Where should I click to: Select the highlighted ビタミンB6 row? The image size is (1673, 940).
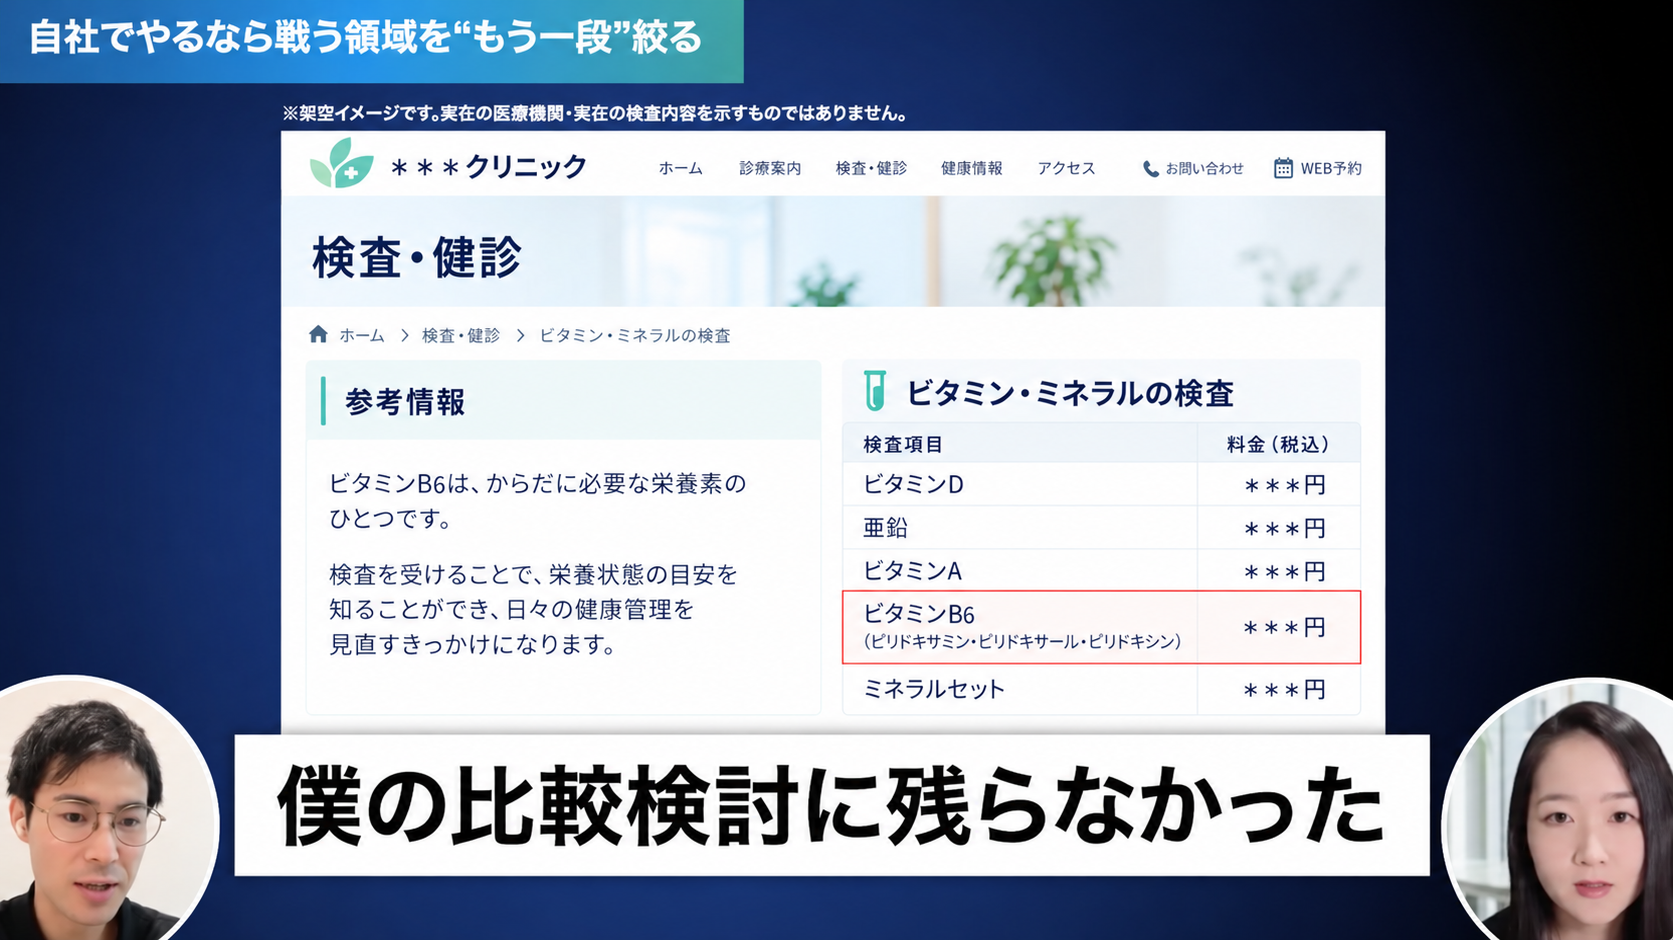click(1101, 627)
